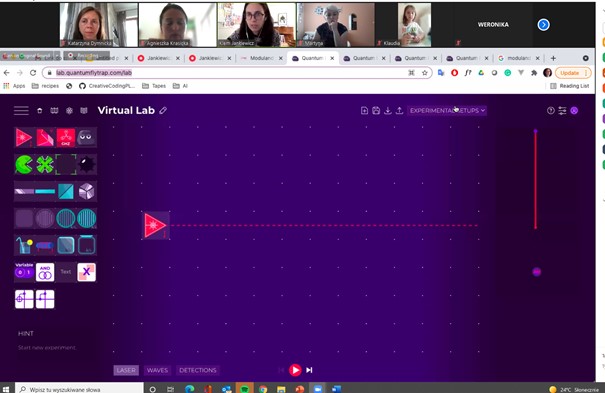This screenshot has width=605, height=393.
Task: Open the help question mark icon
Action: (551, 111)
